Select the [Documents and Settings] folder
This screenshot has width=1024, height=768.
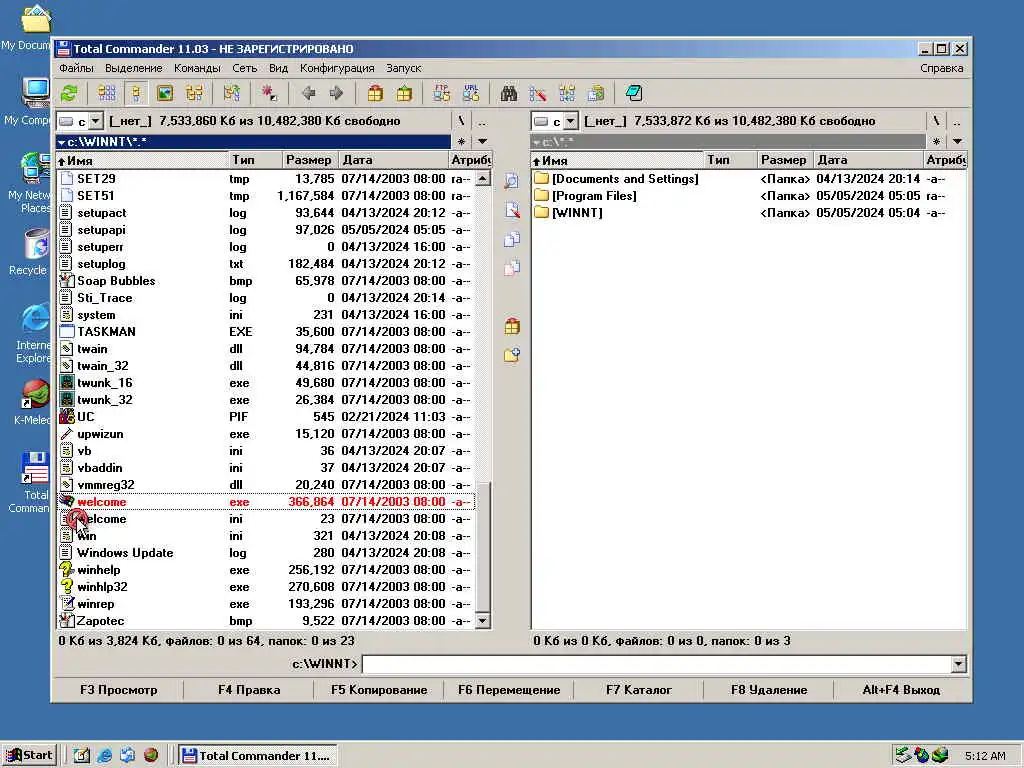point(748,178)
